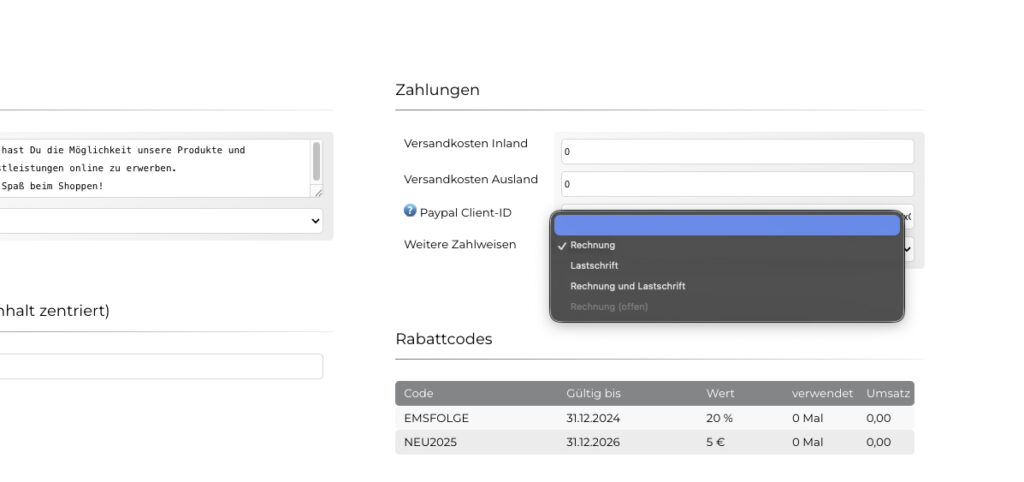Click the Weitere Zahlweisen label
The image size is (1024, 482).
point(460,244)
